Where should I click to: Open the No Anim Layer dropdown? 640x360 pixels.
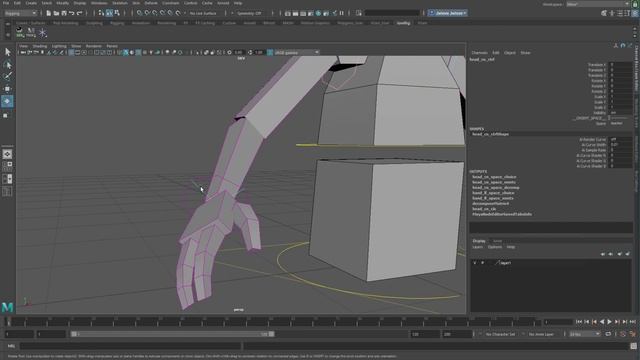click(541, 334)
